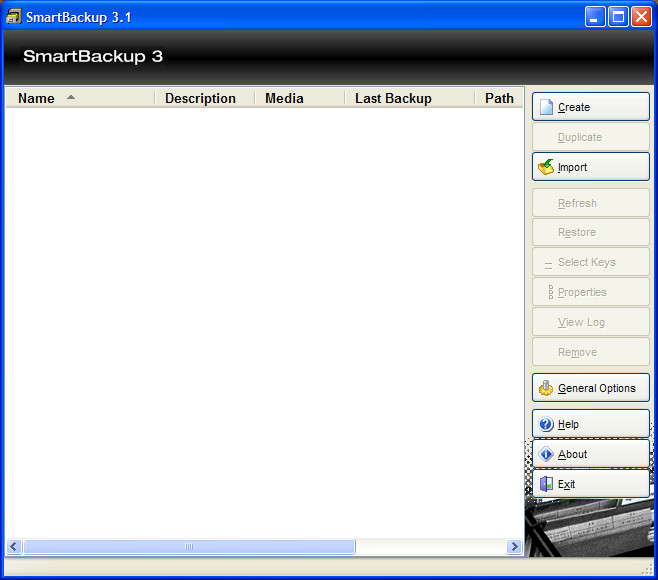Click the greyed-out Duplicate button
Screen dimensions: 658x580
(x=591, y=137)
